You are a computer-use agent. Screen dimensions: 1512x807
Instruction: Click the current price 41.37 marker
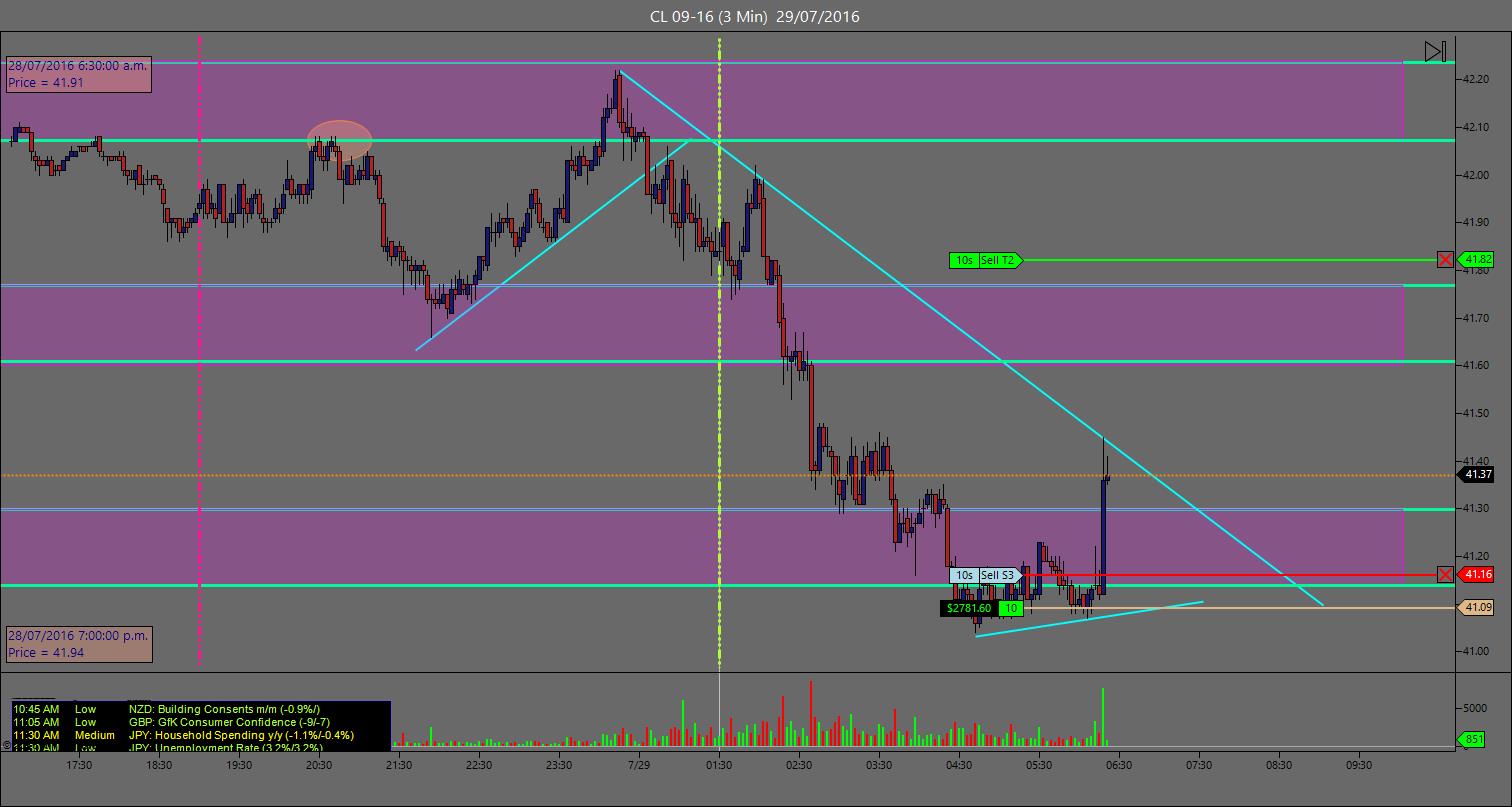tap(1477, 475)
